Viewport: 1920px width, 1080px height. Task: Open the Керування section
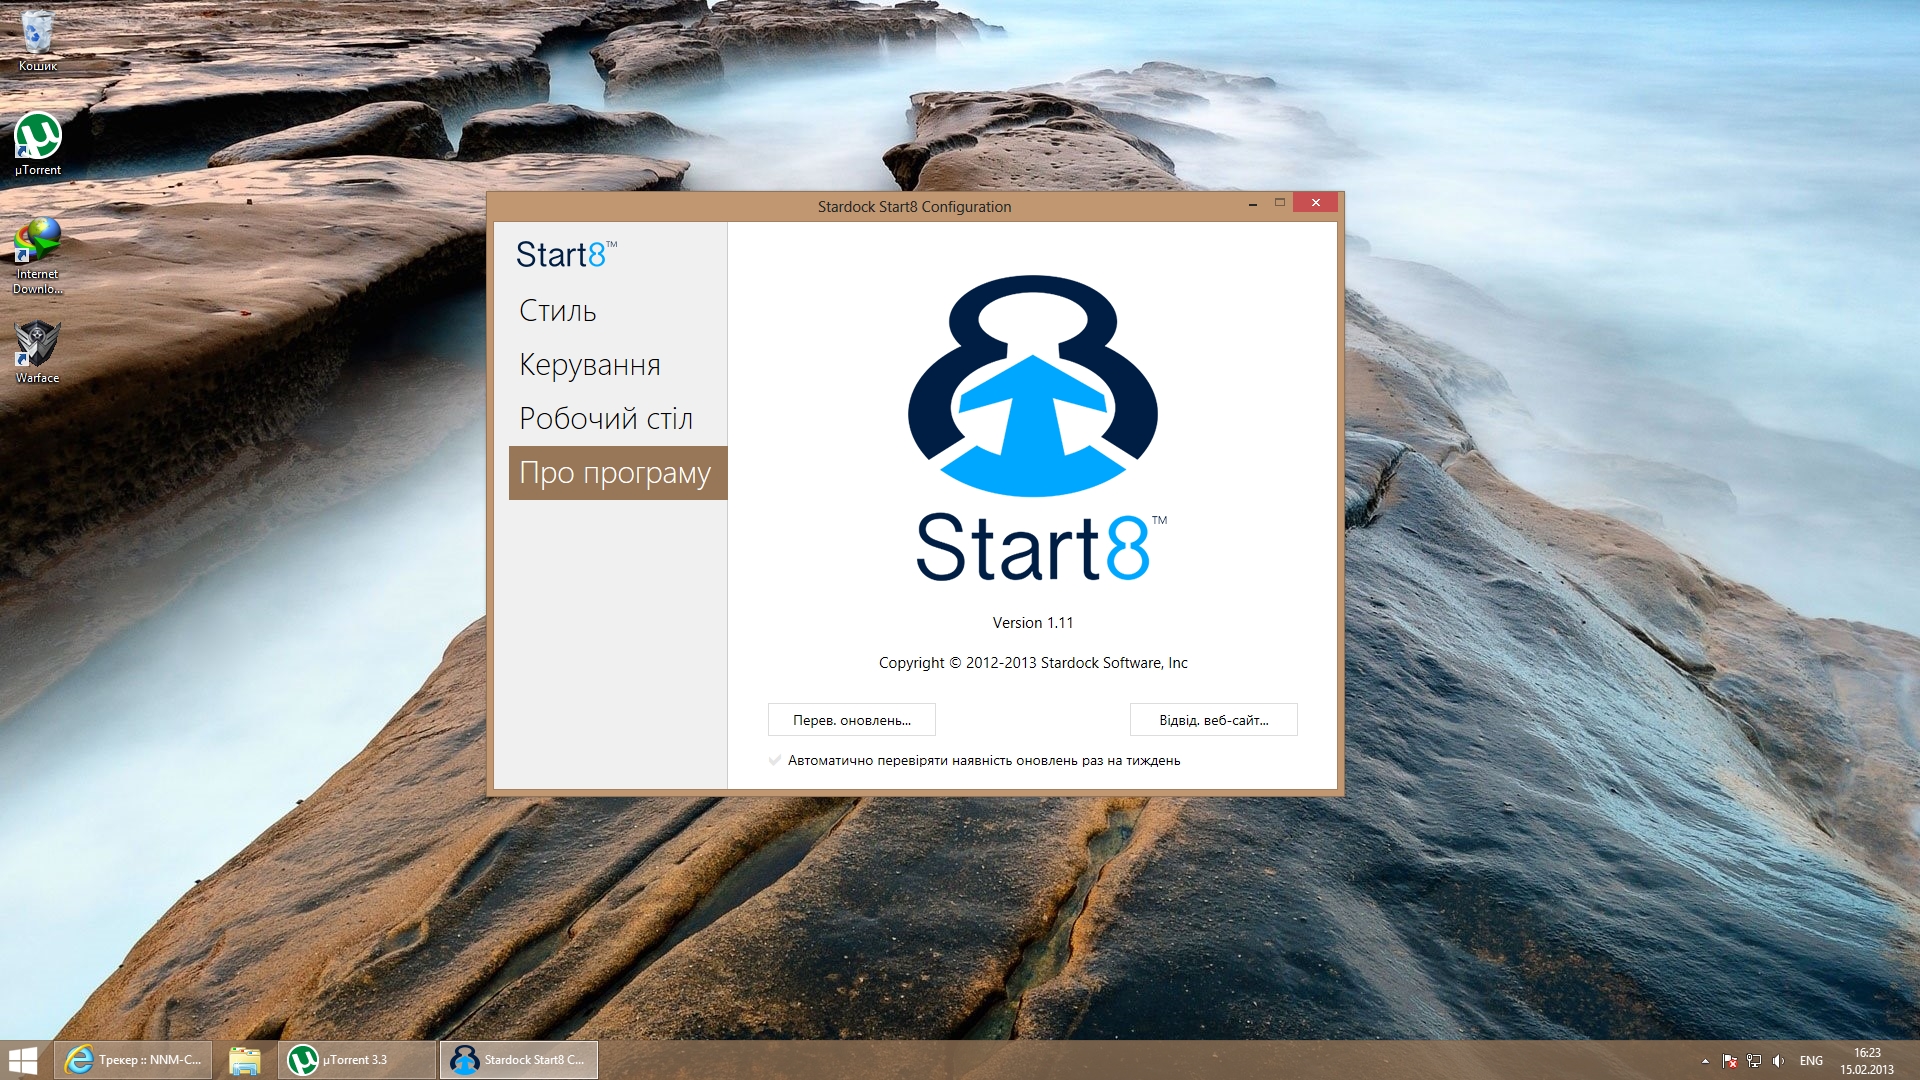click(590, 365)
